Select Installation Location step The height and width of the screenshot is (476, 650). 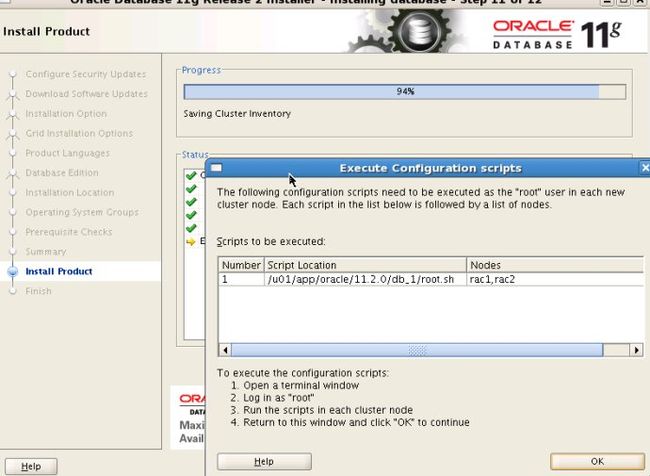pyautogui.click(x=70, y=192)
